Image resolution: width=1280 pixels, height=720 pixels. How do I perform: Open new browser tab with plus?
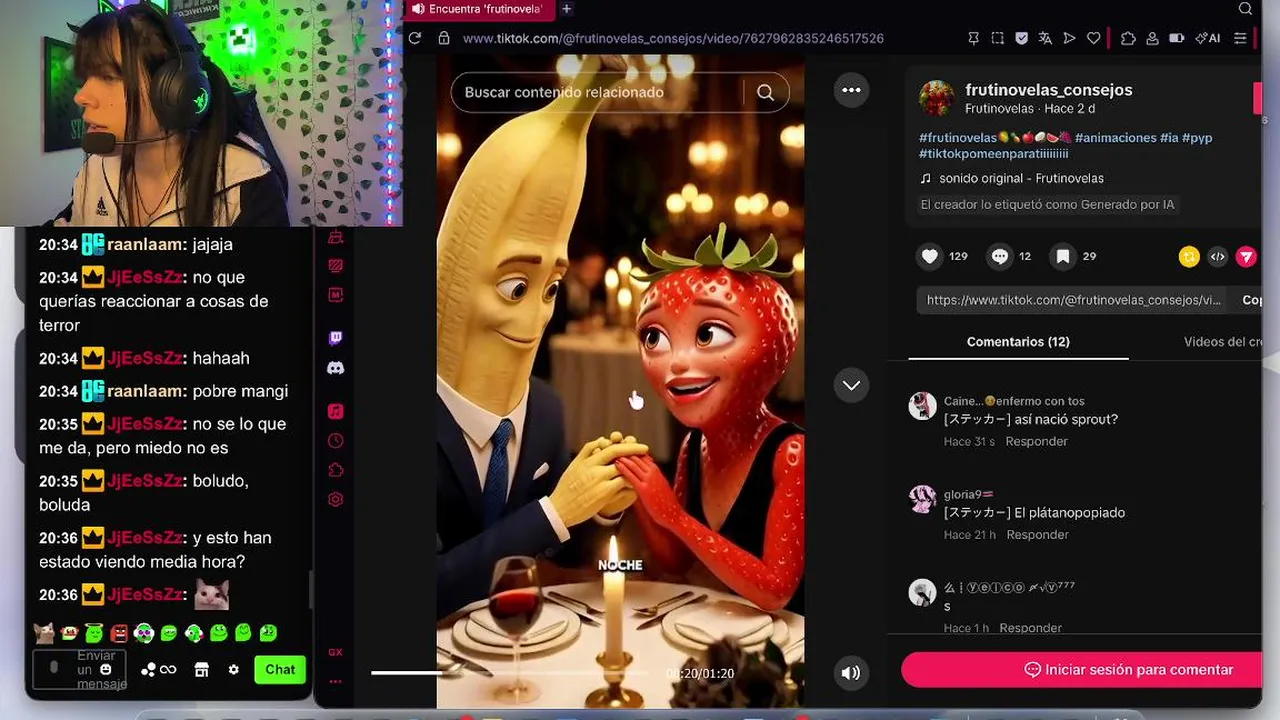tap(566, 9)
